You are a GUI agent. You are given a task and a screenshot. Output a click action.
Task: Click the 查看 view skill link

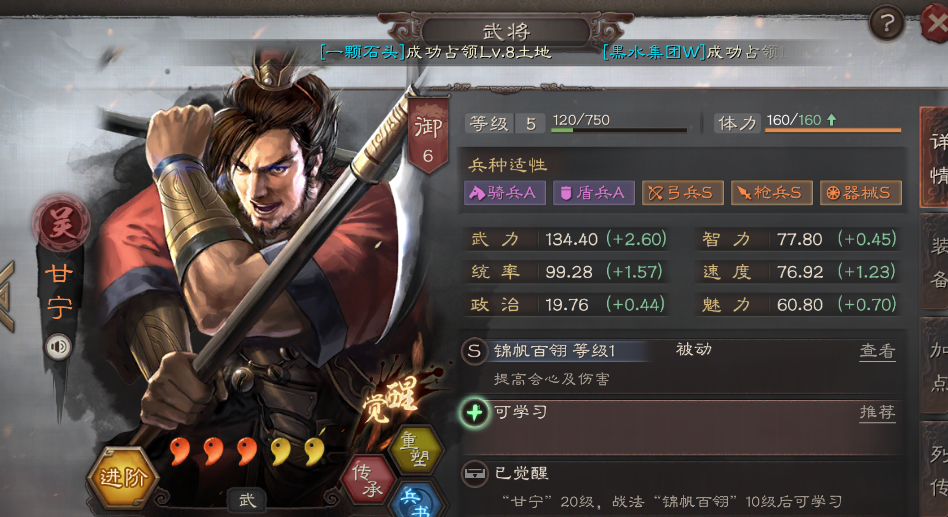[x=877, y=351]
